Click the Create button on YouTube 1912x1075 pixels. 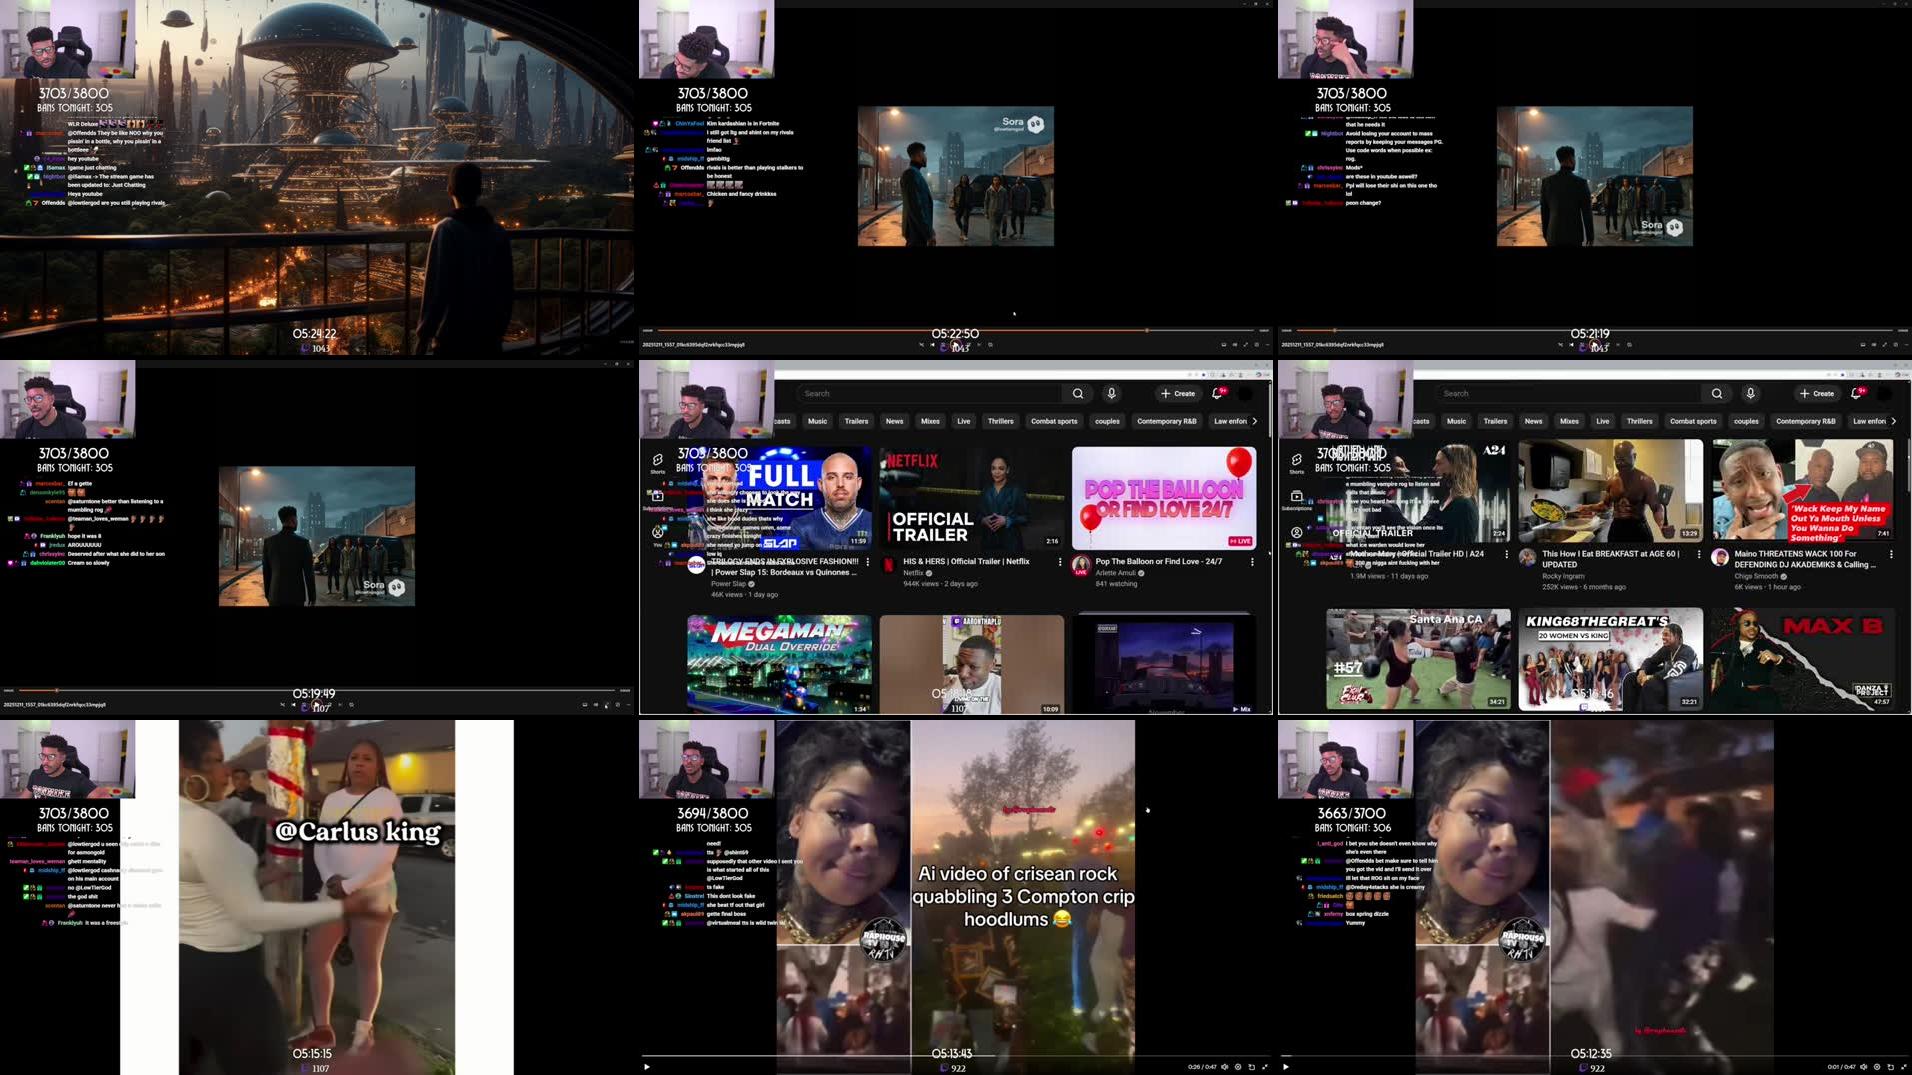tap(1178, 393)
